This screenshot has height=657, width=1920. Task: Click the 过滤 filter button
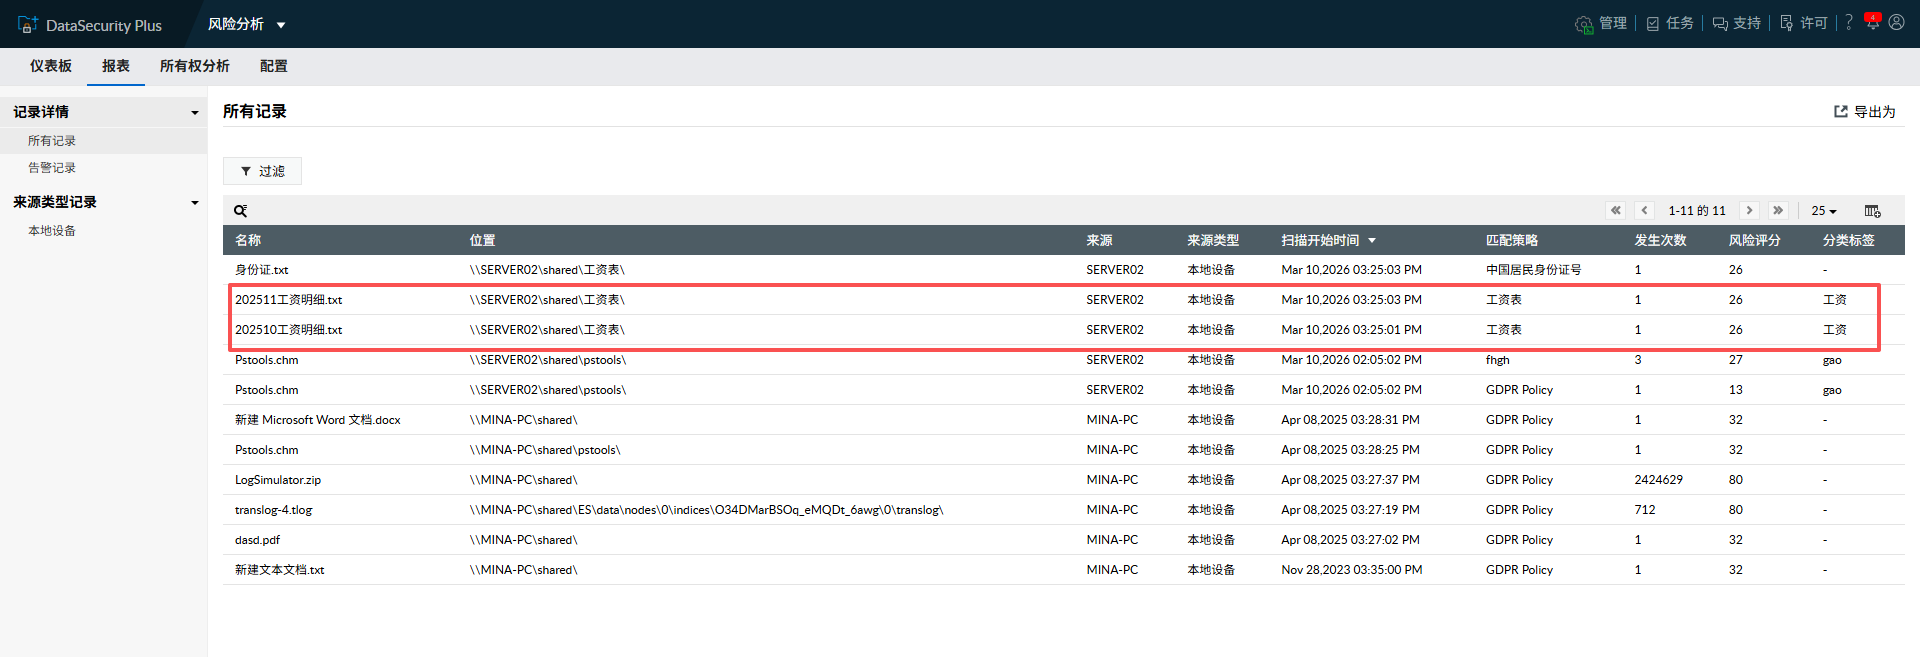(262, 171)
